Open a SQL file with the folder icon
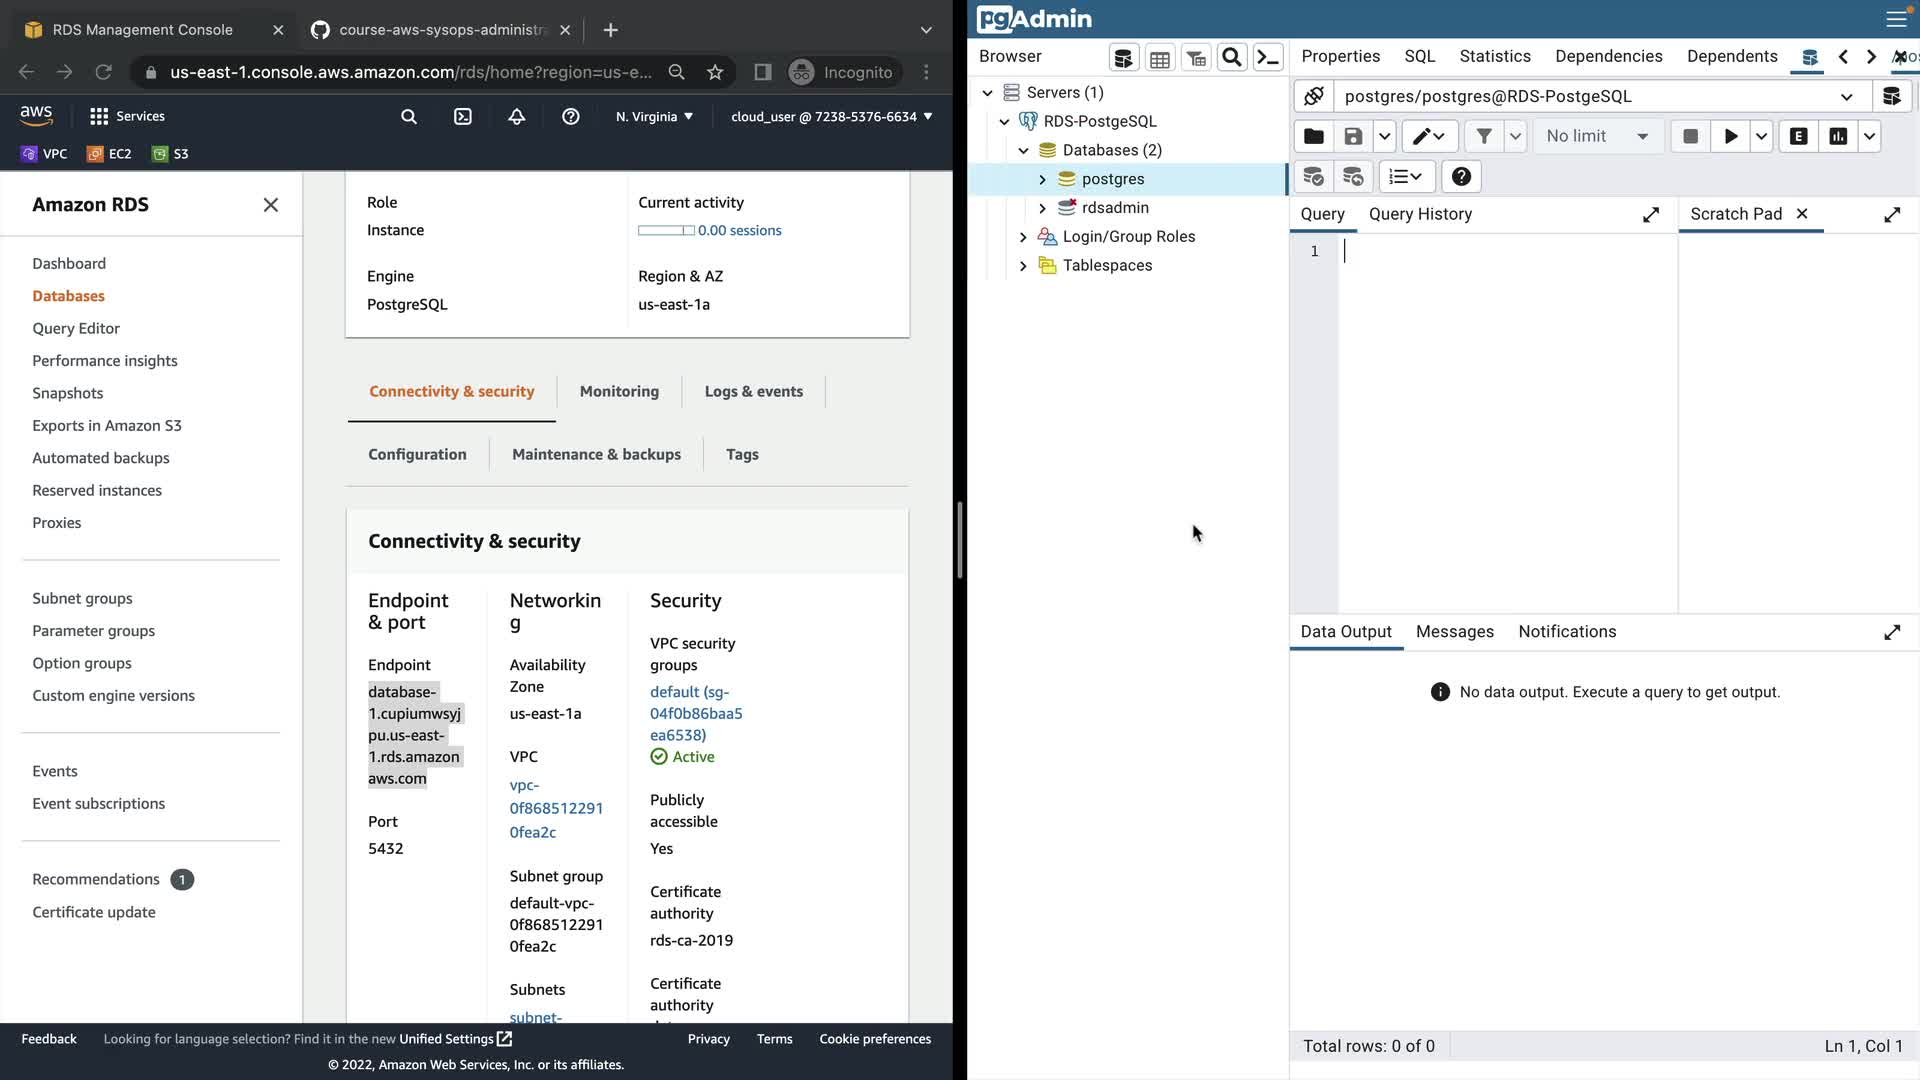 tap(1314, 137)
